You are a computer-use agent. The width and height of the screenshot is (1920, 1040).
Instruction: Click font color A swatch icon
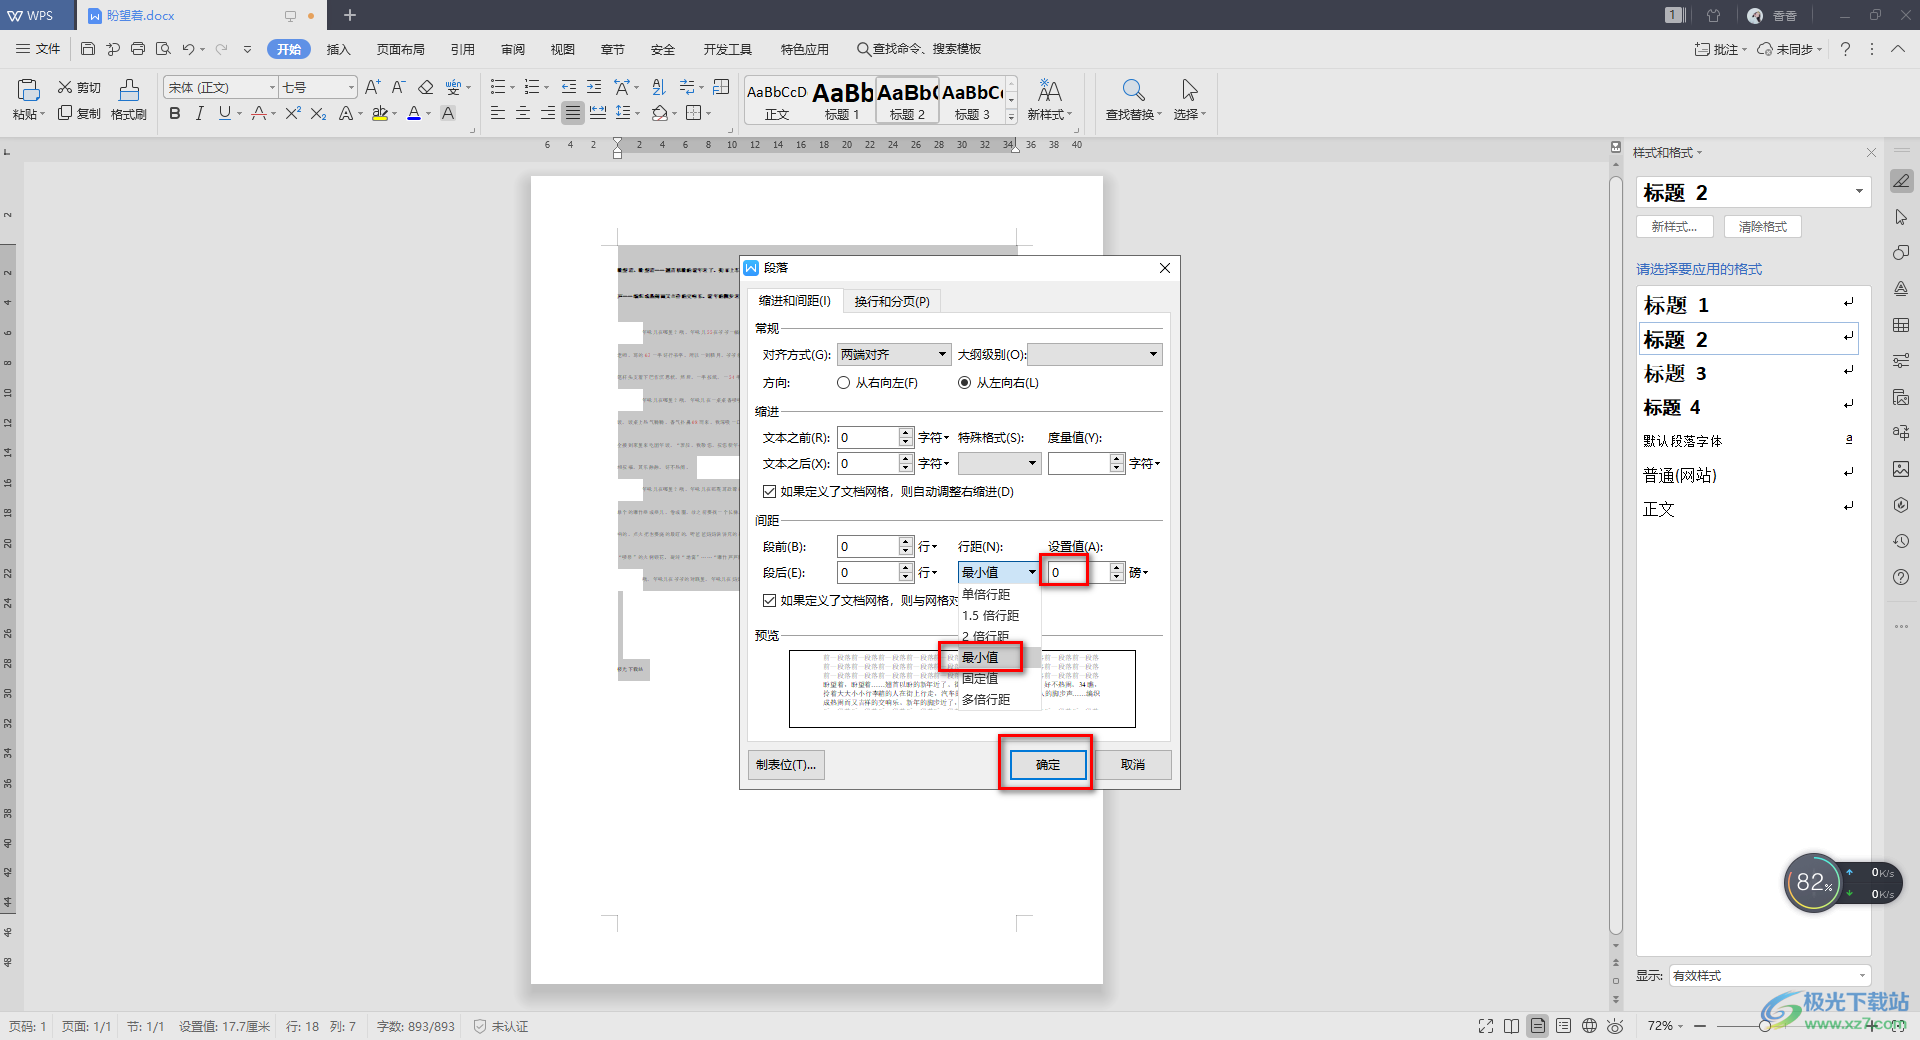[x=414, y=114]
